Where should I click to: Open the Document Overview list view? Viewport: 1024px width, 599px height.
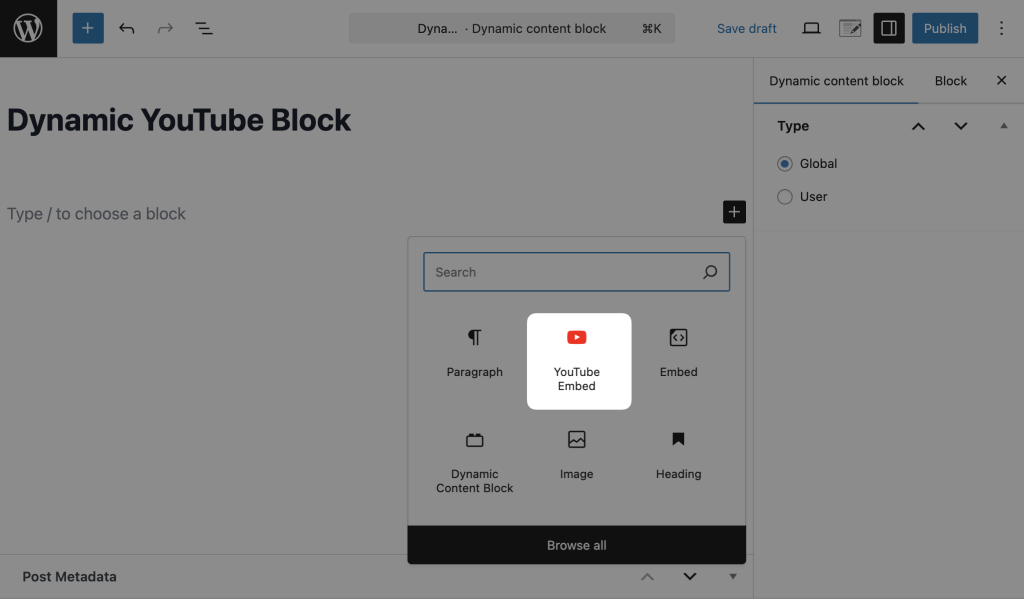(x=204, y=28)
